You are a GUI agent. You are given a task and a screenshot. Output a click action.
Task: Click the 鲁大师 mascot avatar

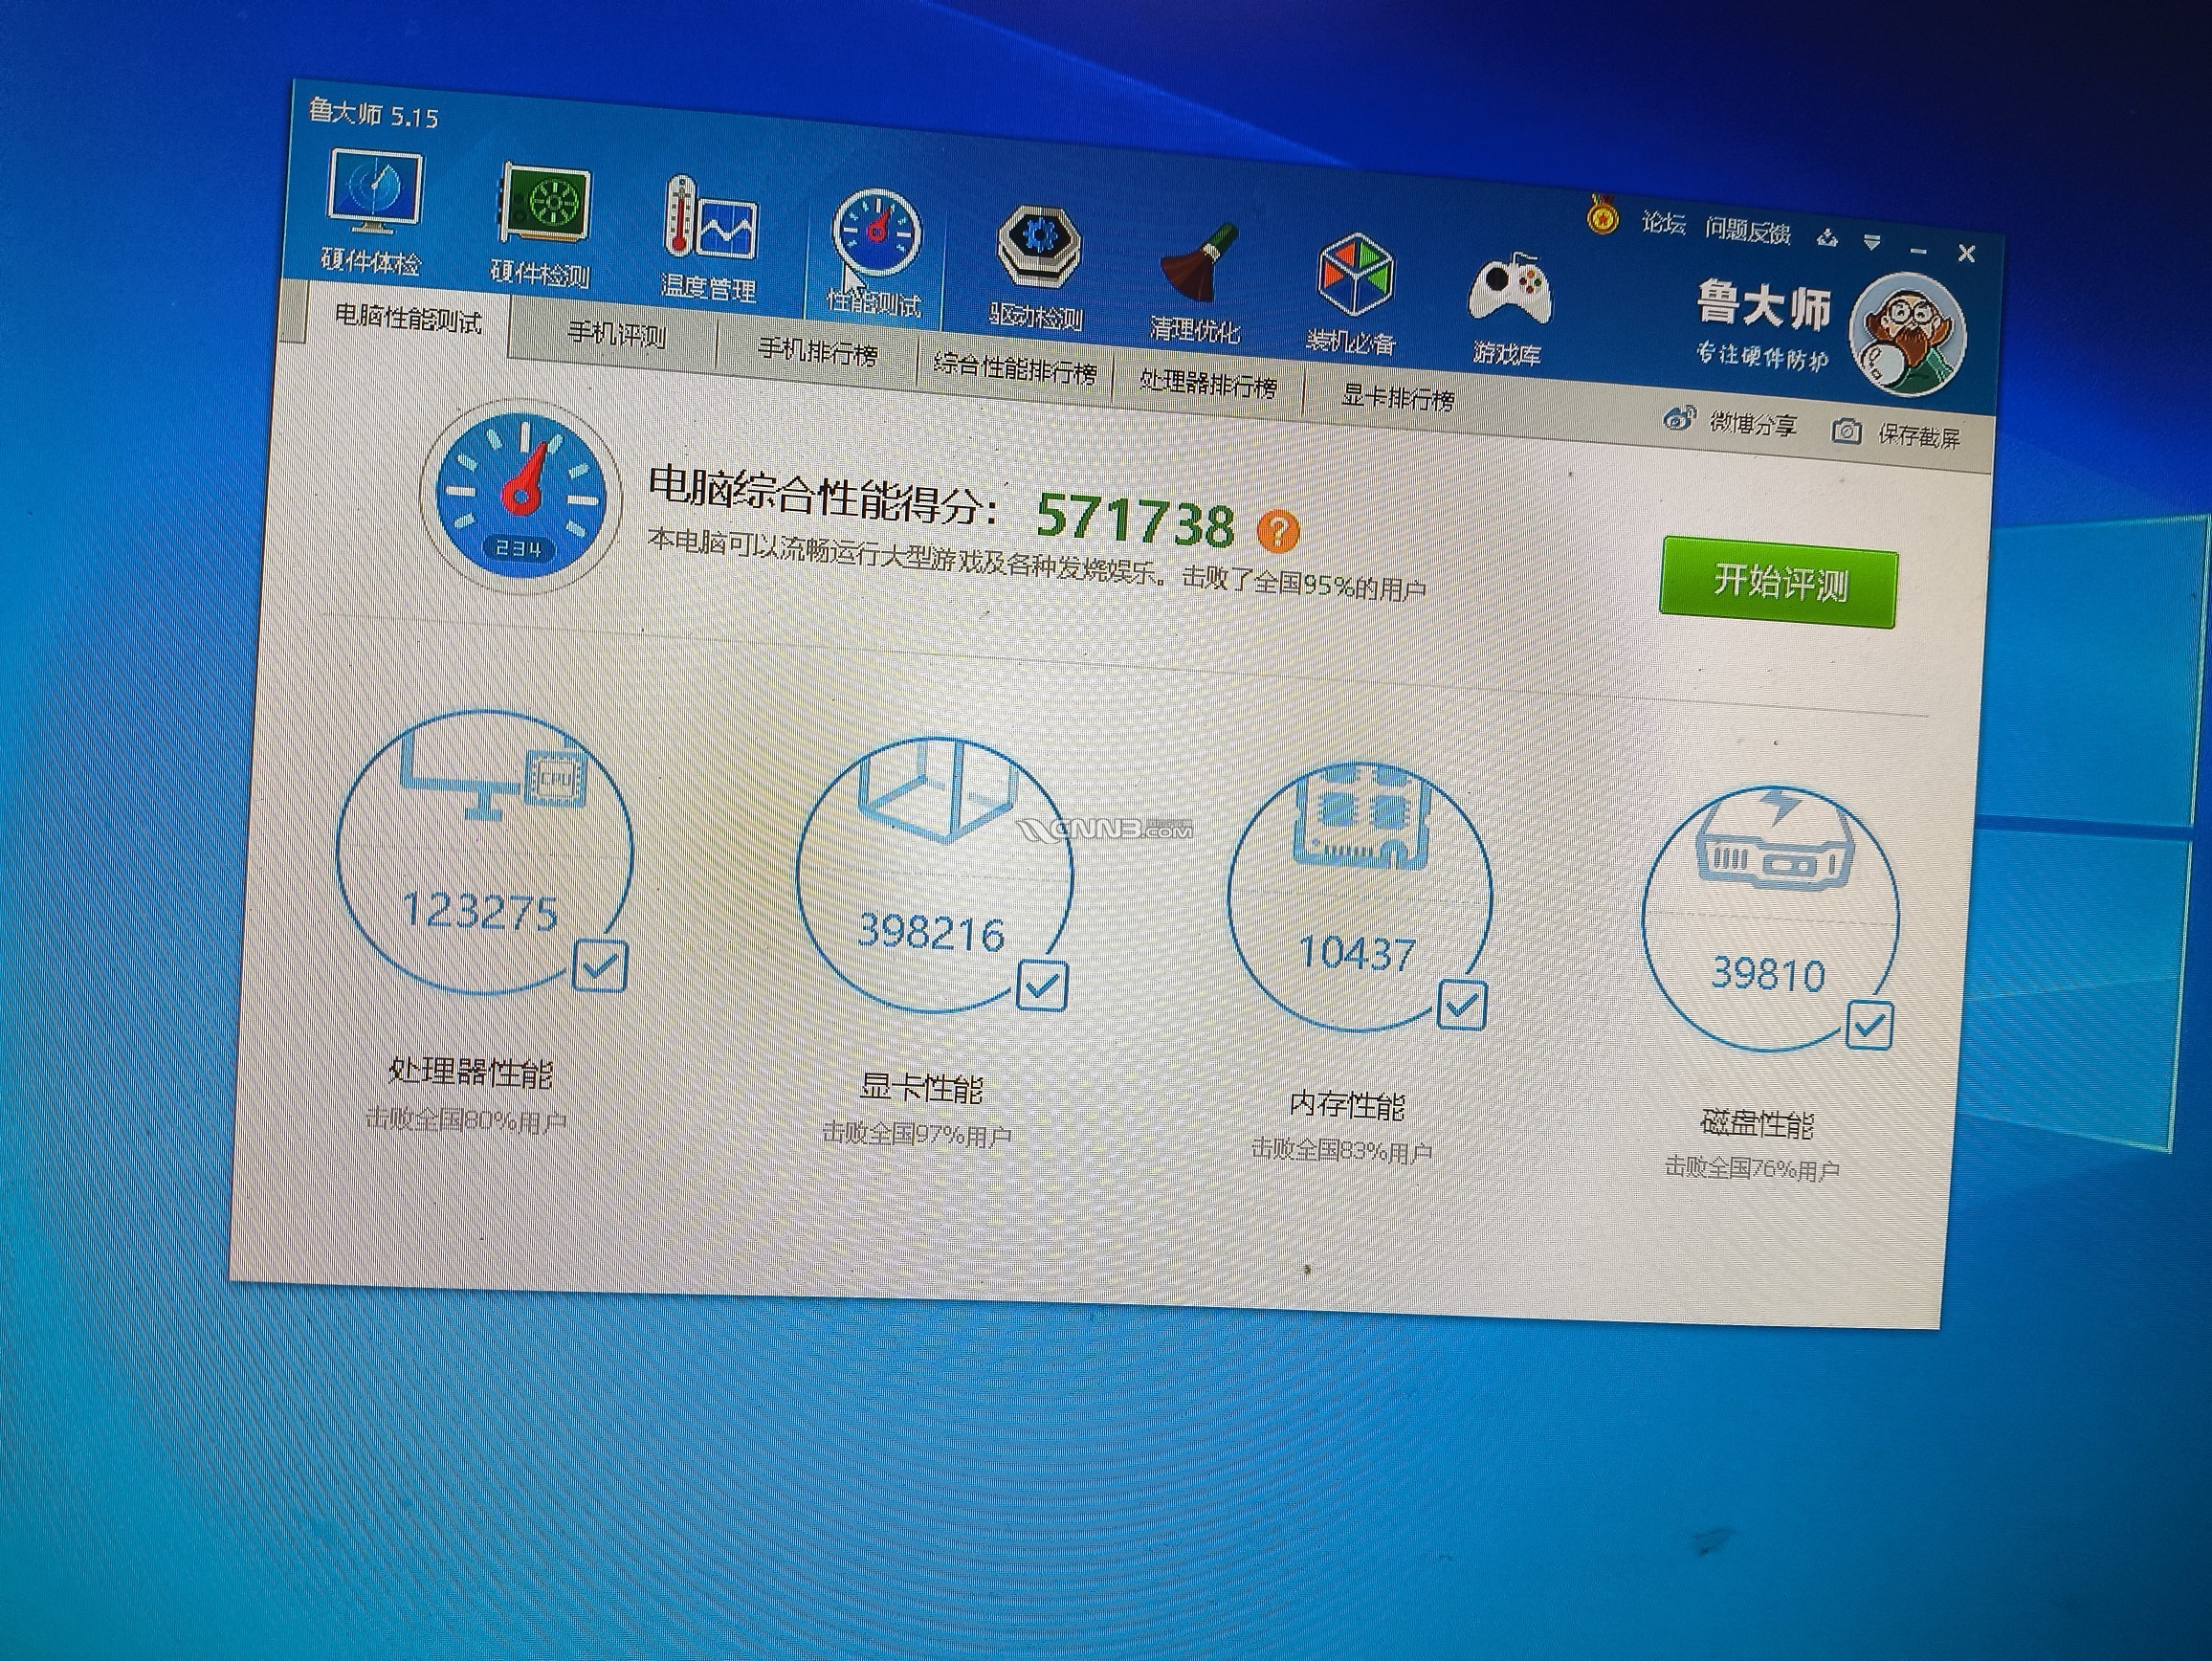pos(1908,334)
